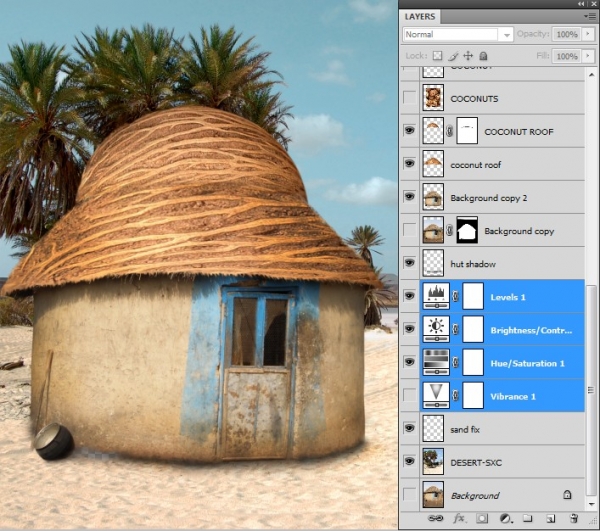This screenshot has width=600, height=531.
Task: Click mask link chain on Hue/Saturation 1 layer
Action: pos(455,362)
